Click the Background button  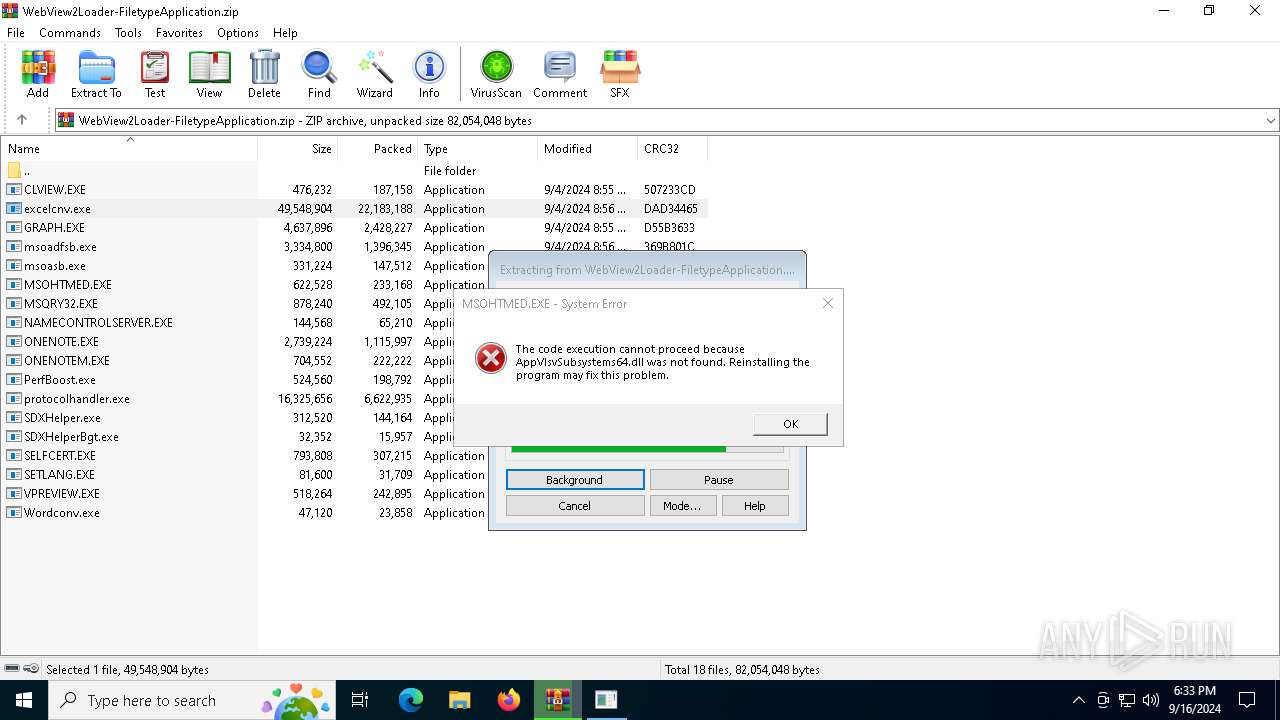point(575,480)
